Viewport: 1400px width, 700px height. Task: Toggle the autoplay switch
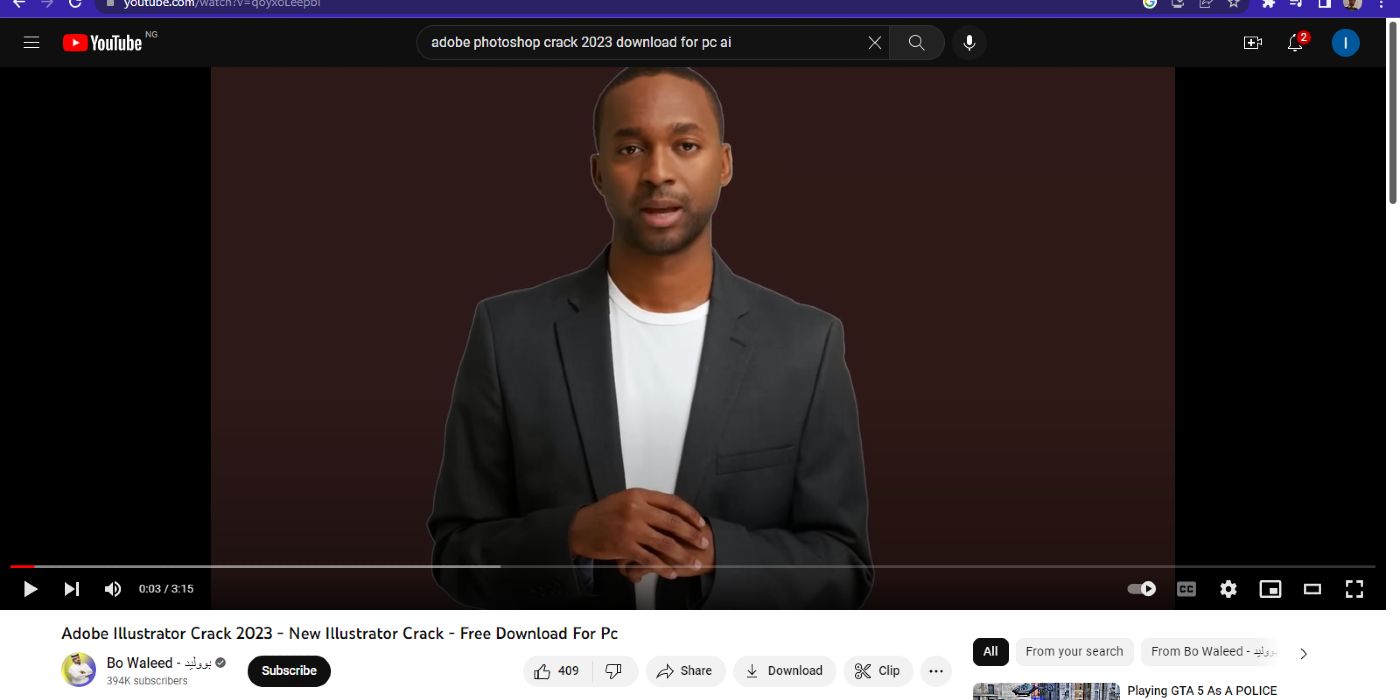pyautogui.click(x=1142, y=589)
